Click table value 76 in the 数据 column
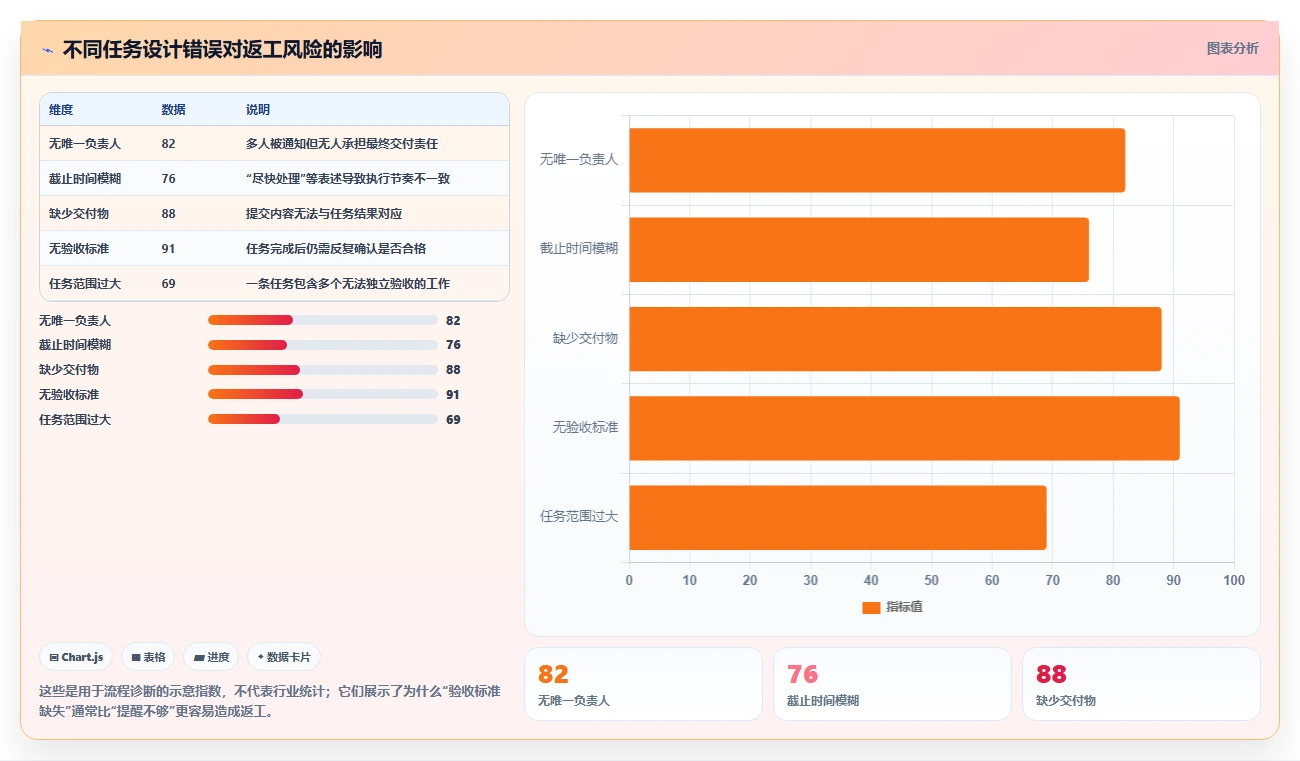Viewport: 1300px width, 761px height. (x=168, y=179)
